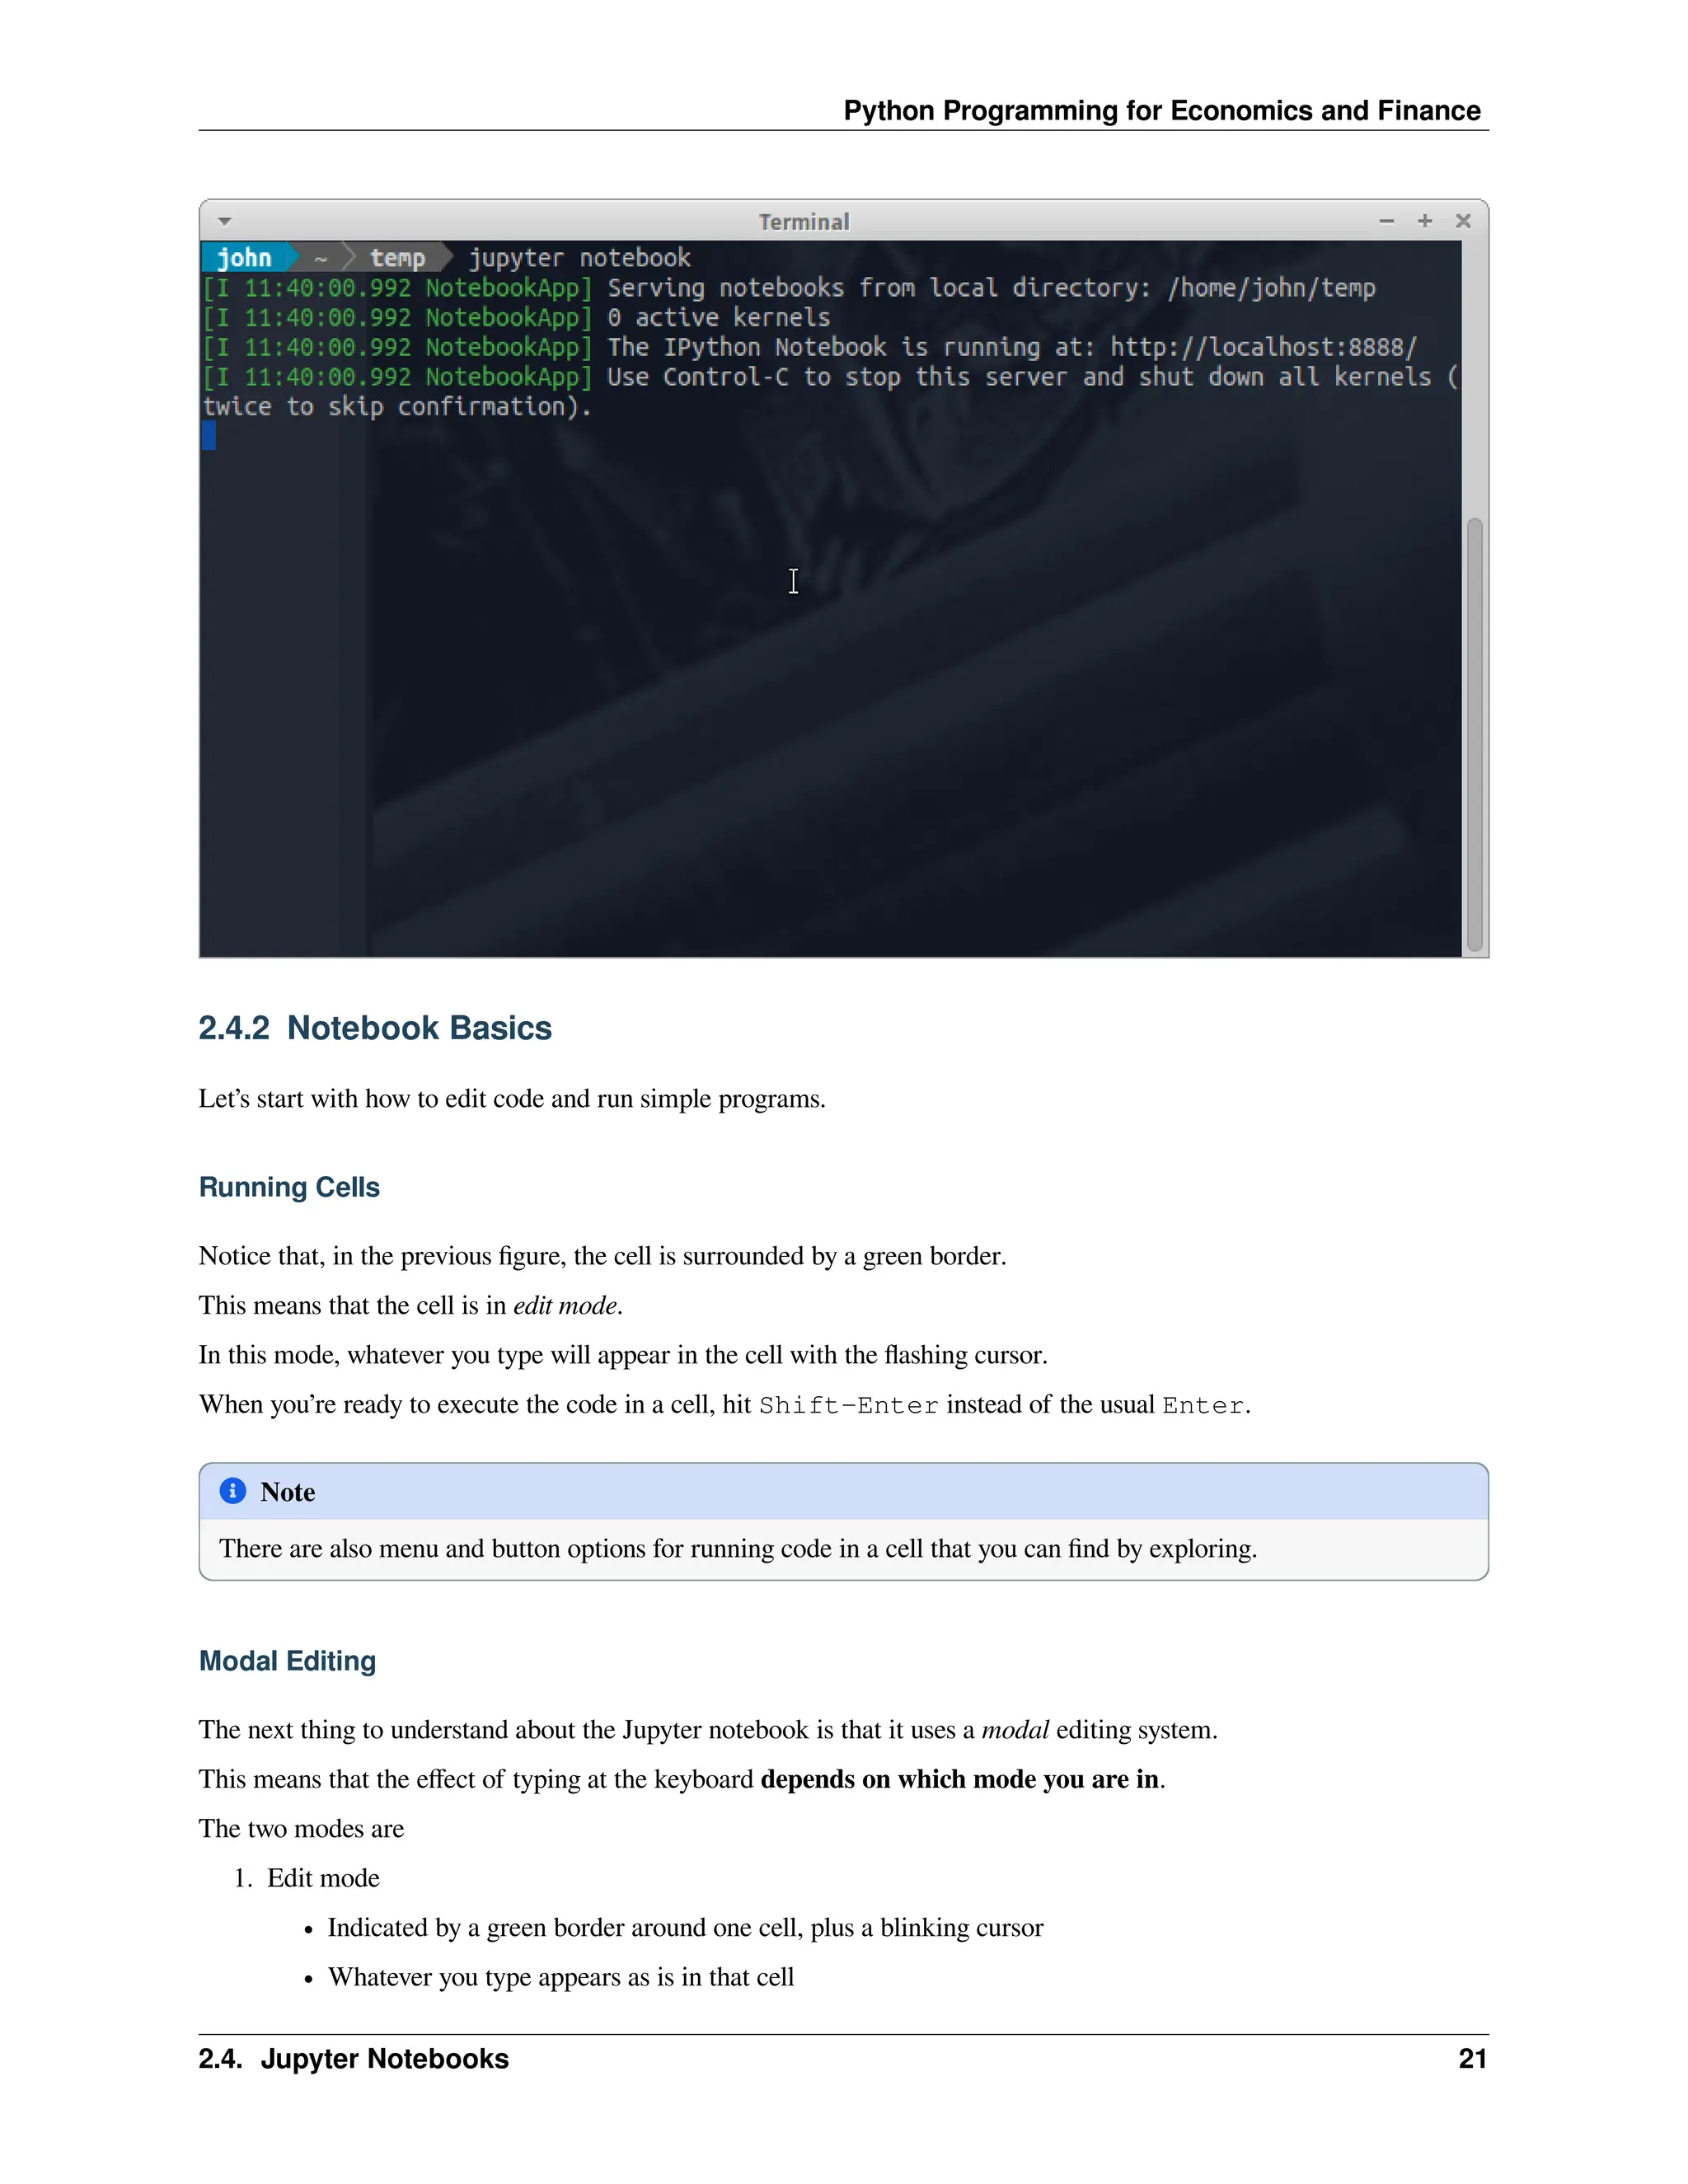Click the Terminal title bar text
Screen dimensions: 1688x2184
[804, 222]
